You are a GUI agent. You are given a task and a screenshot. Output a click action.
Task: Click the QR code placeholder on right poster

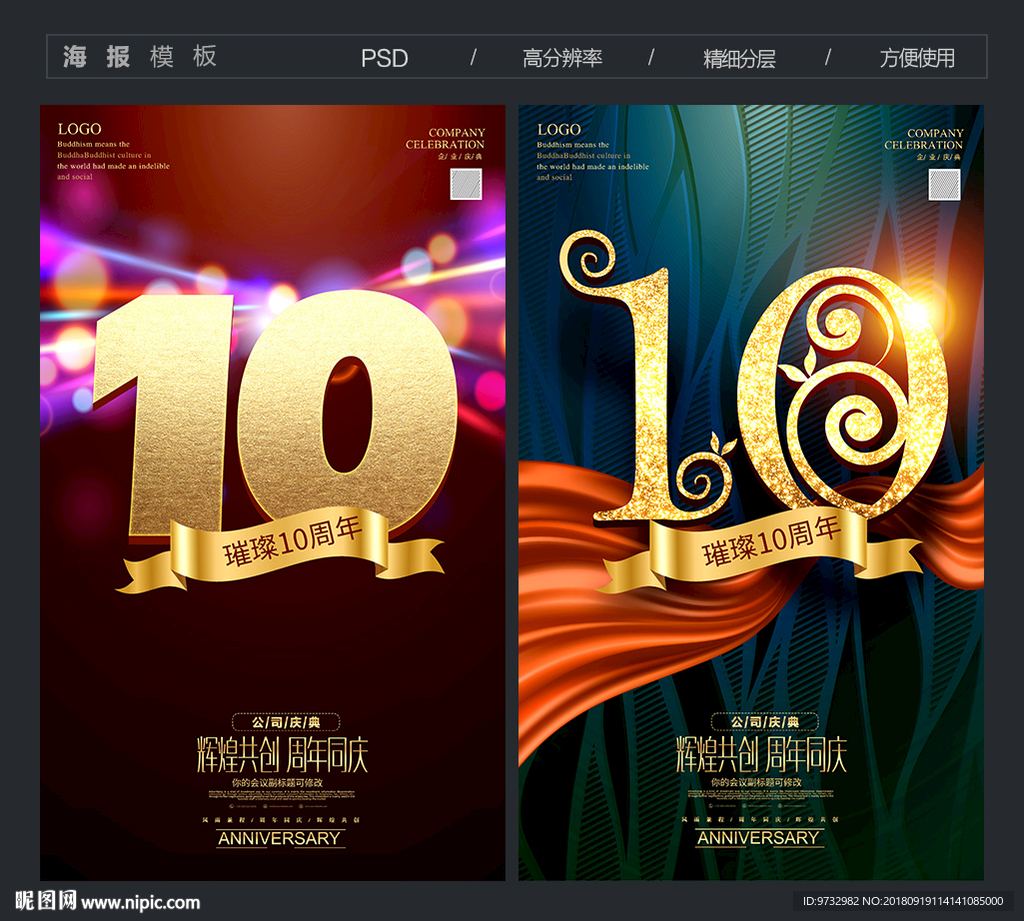[944, 184]
